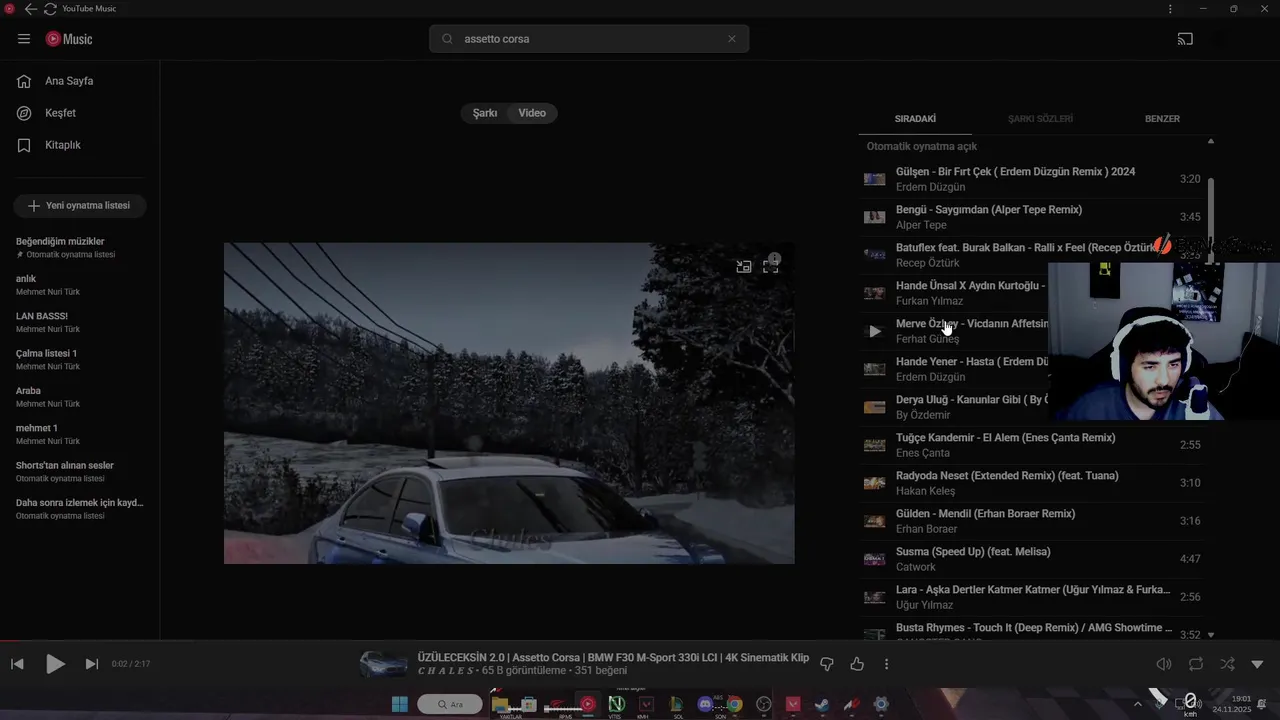This screenshot has width=1280, height=720.
Task: Play Batuflex feat. Burak Balkan - Ralli x Feel
Action: [x=1032, y=255]
